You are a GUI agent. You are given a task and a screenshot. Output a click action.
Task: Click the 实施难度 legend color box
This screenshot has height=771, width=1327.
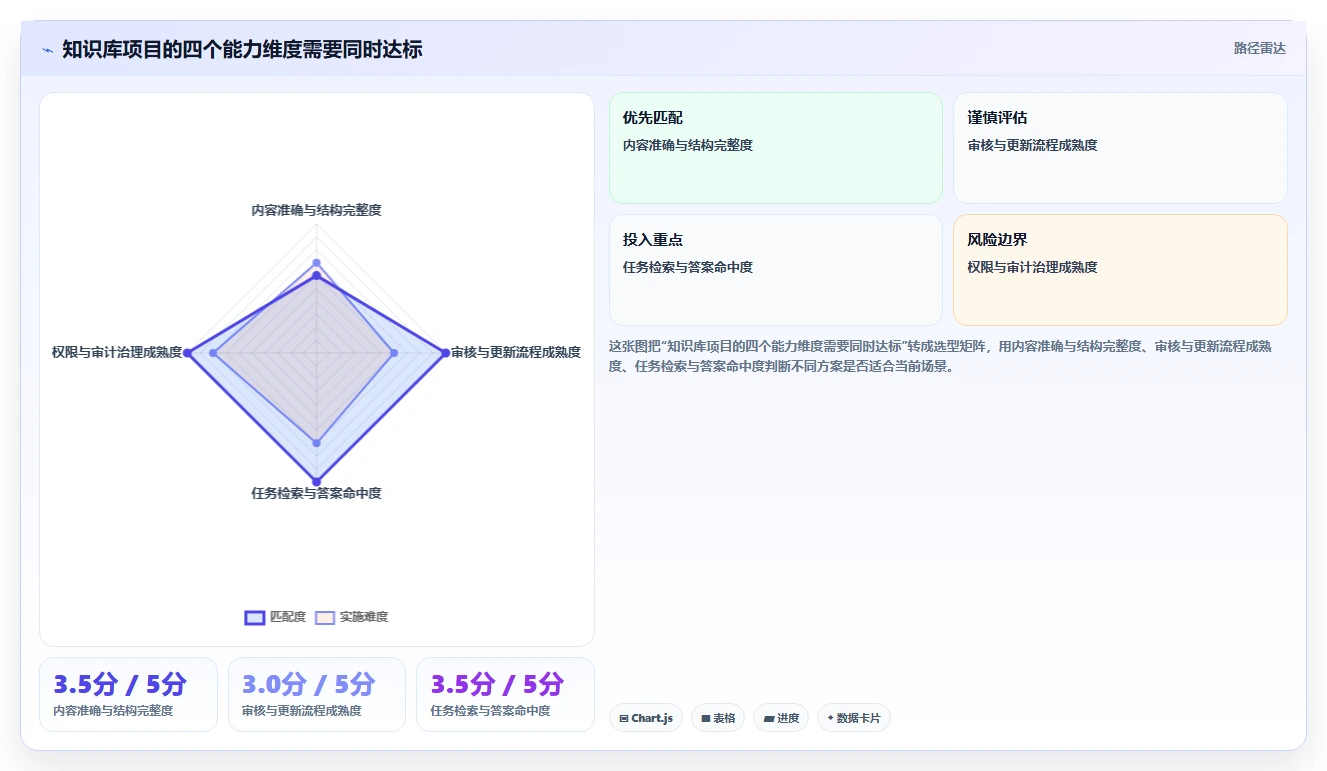[325, 618]
